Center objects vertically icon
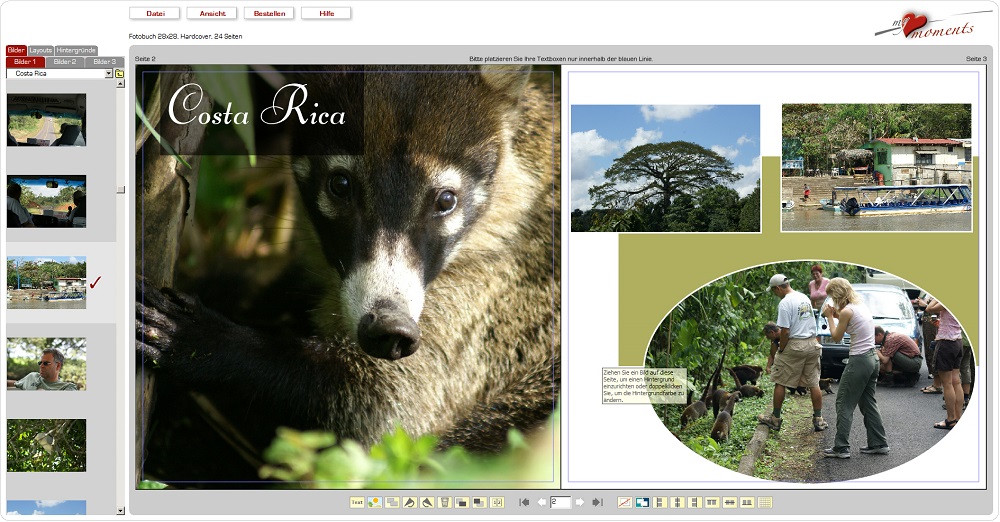Viewport: 1000px width, 522px height. point(730,503)
